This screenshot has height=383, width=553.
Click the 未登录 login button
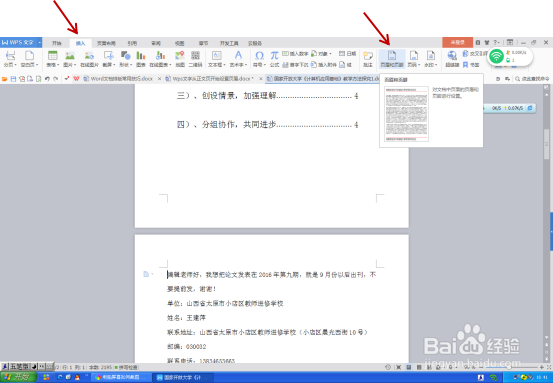[x=457, y=42]
